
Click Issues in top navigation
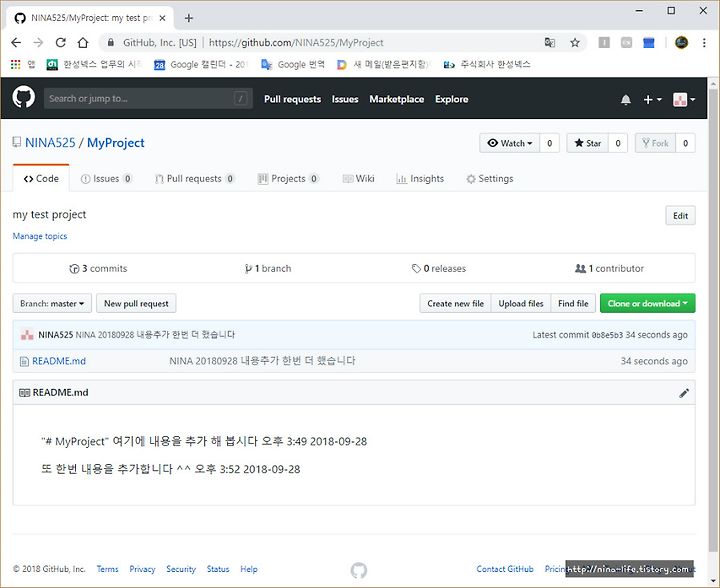point(345,99)
